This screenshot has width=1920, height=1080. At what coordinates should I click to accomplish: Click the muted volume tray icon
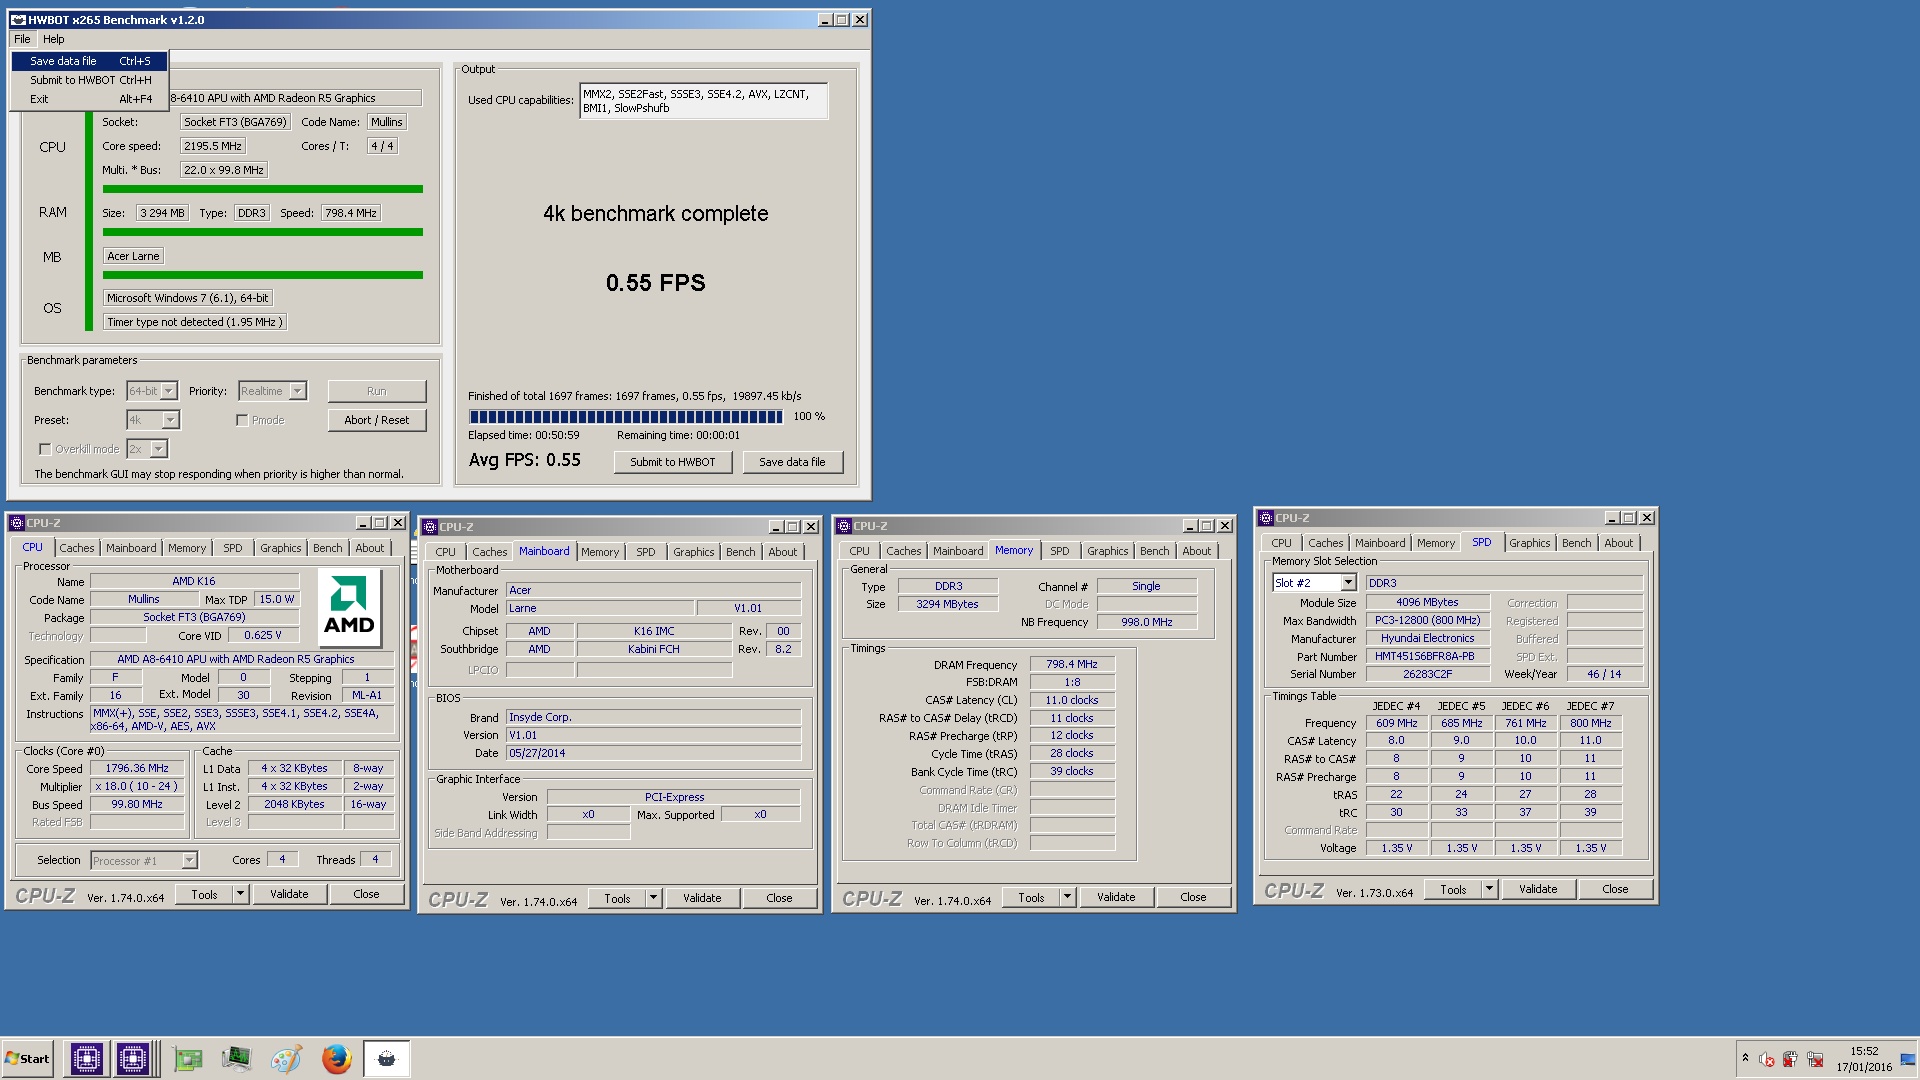pos(1767,1059)
